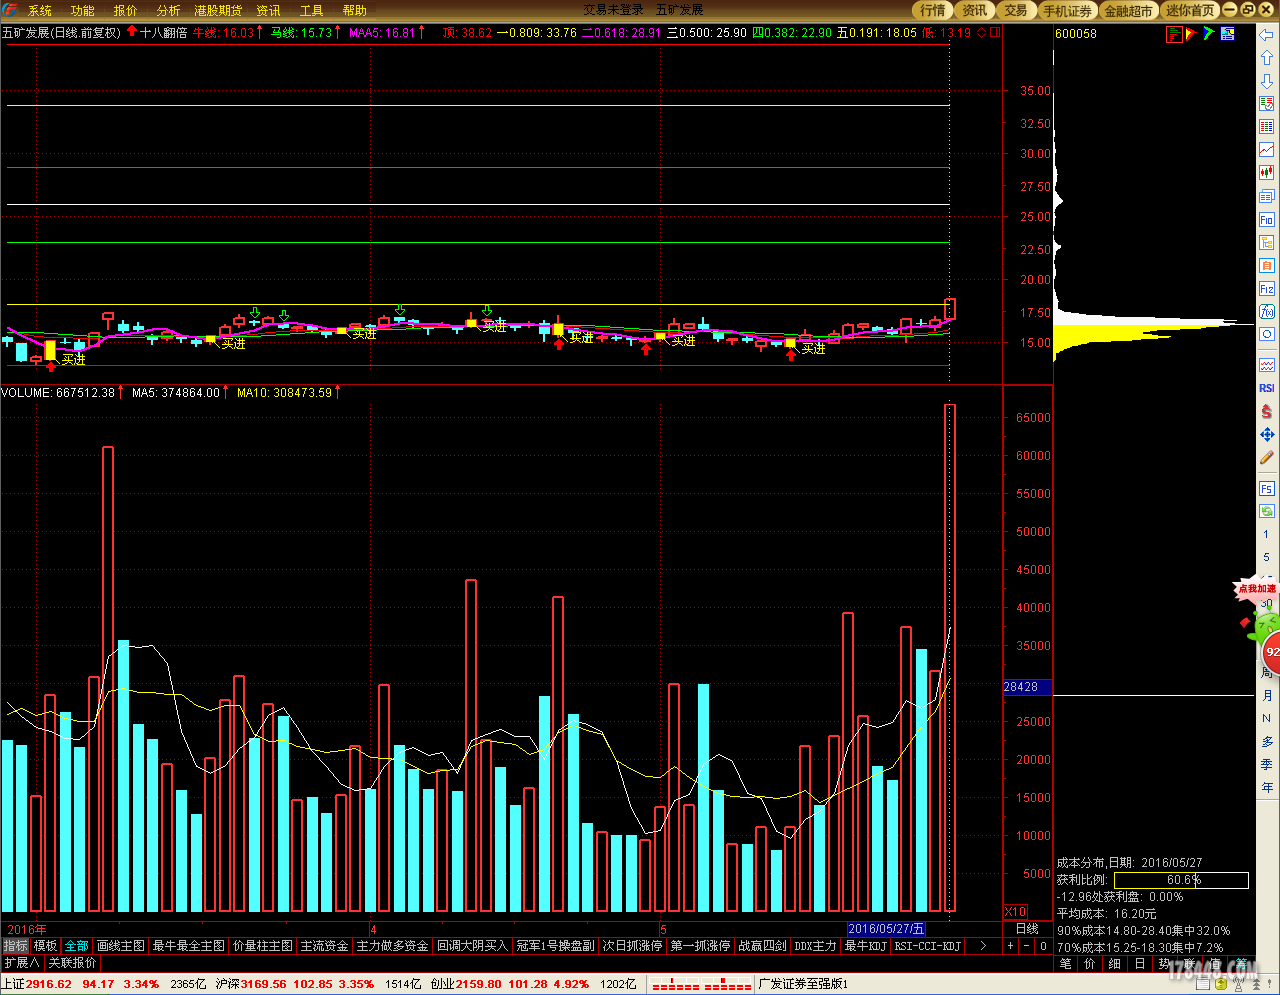Viewport: 1280px width, 995px height.
Task: Switch to quarterly period 季
Action: point(1266,764)
